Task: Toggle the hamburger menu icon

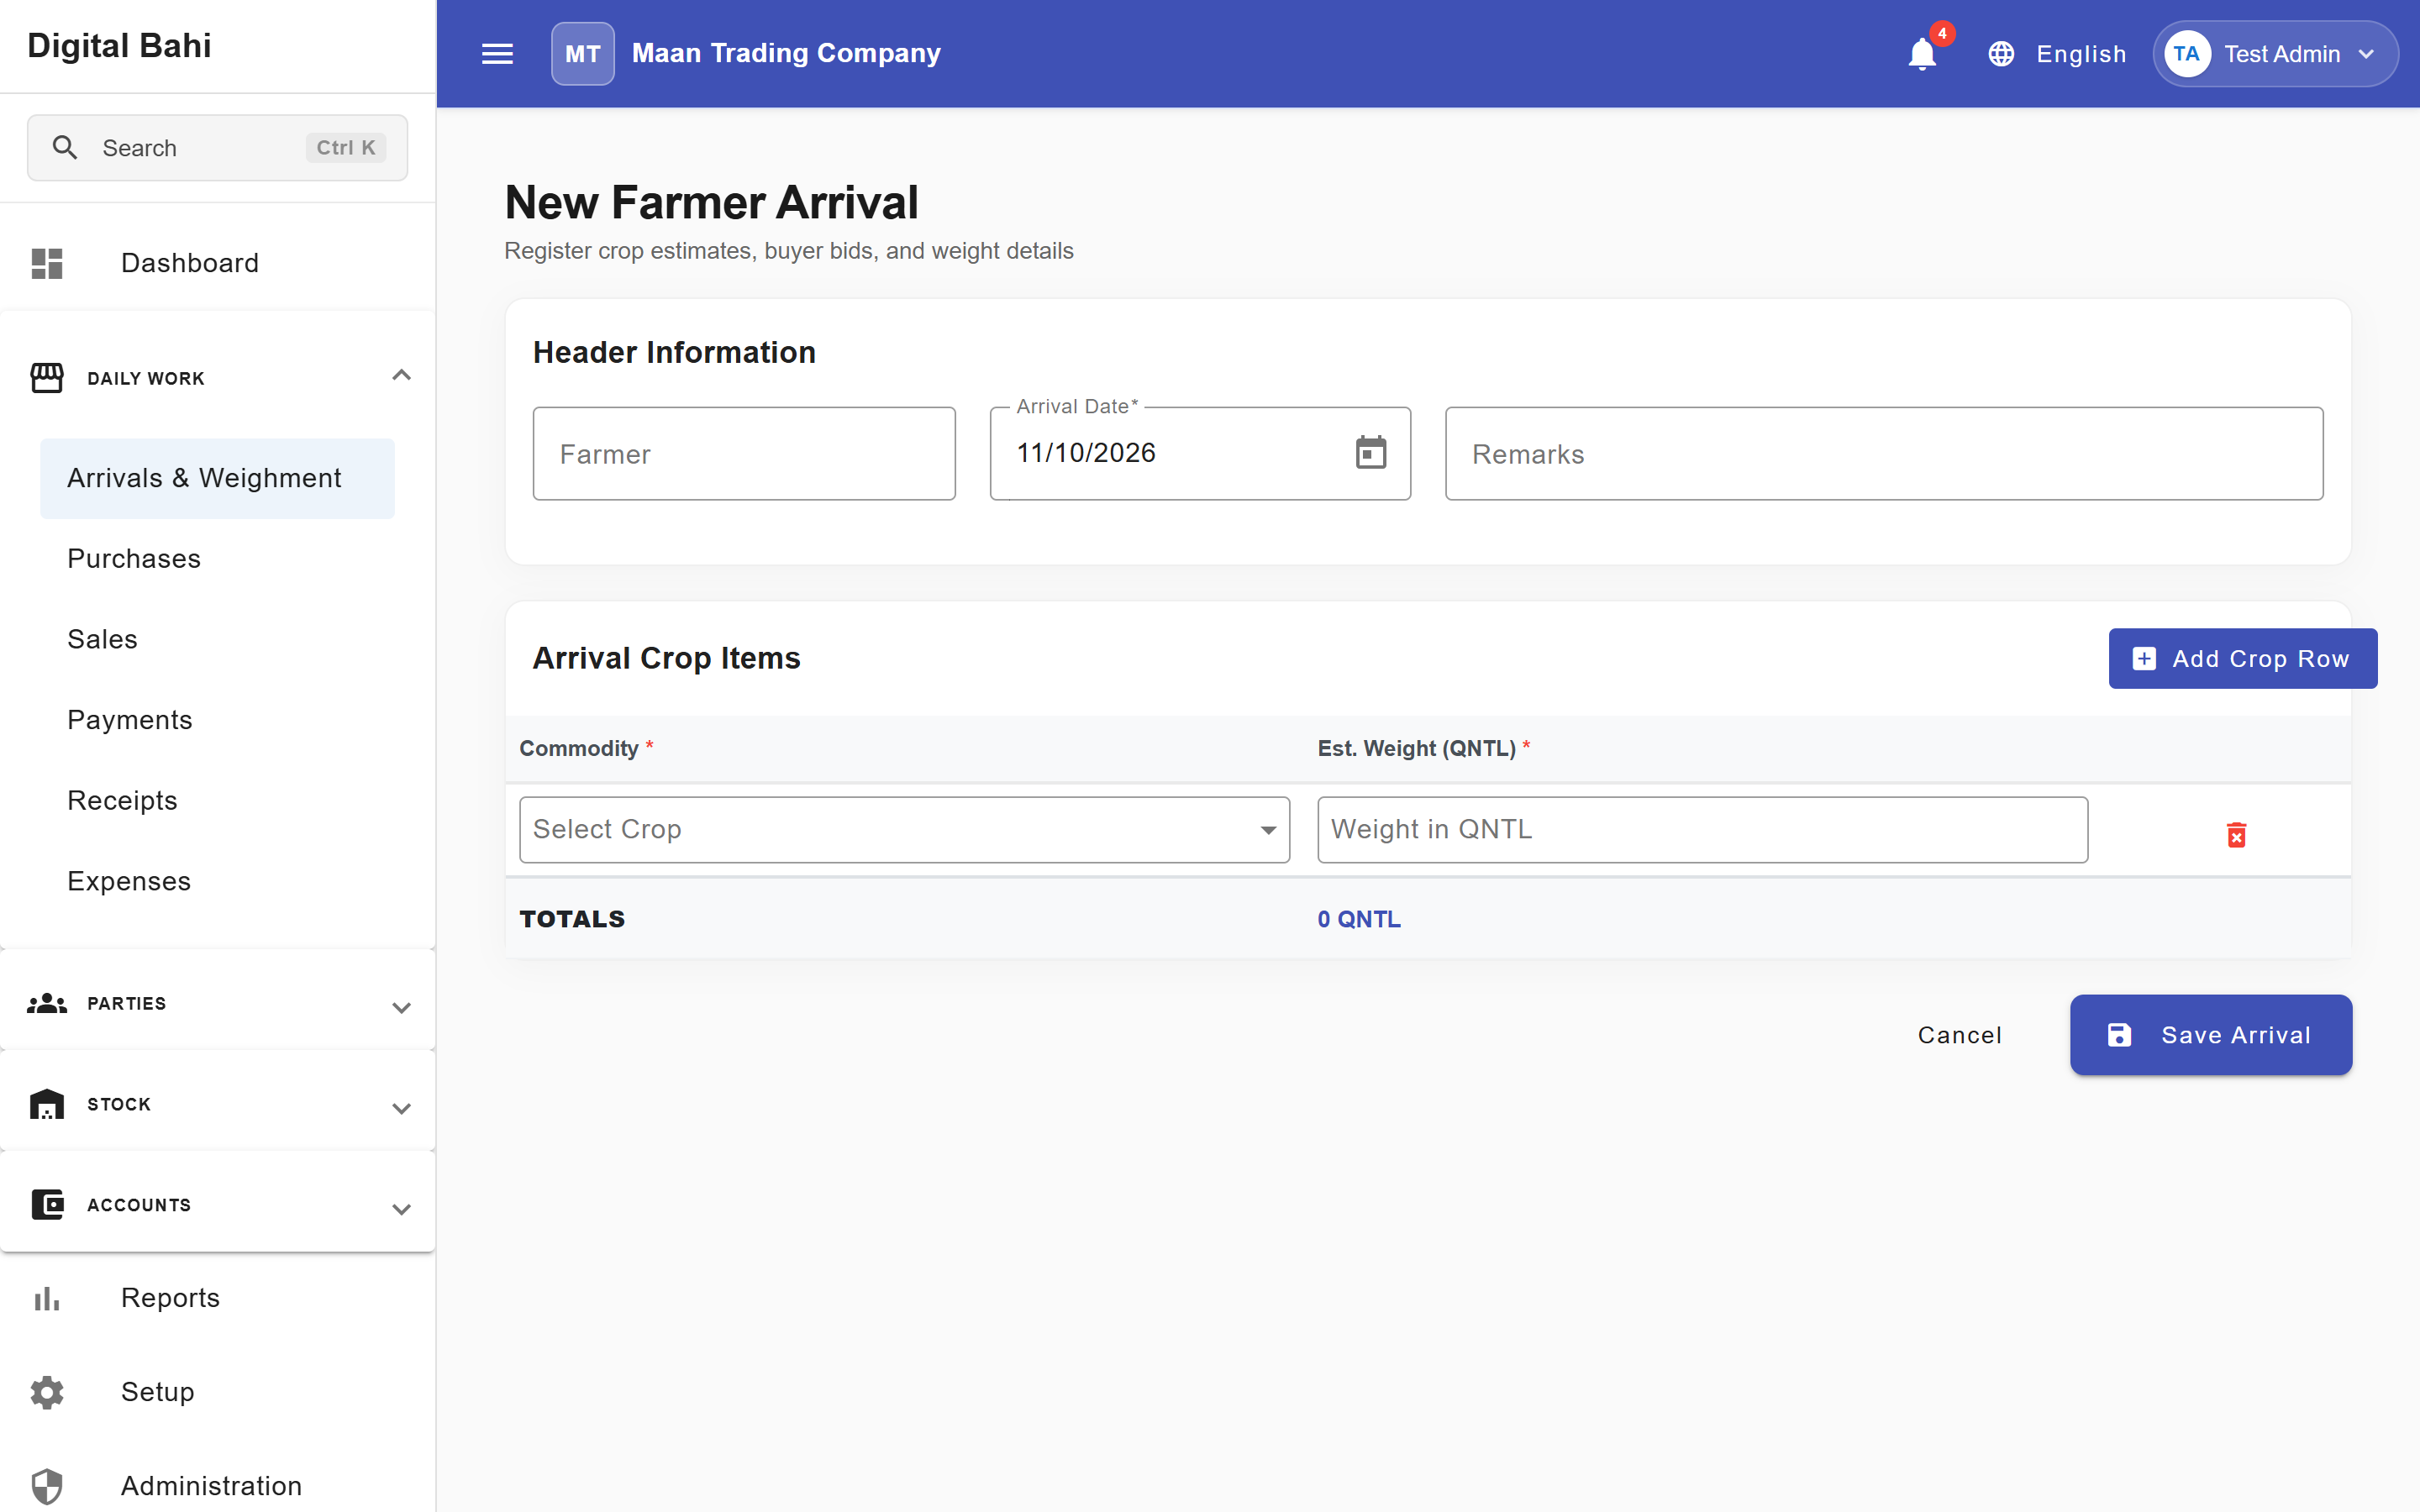Action: tap(497, 54)
